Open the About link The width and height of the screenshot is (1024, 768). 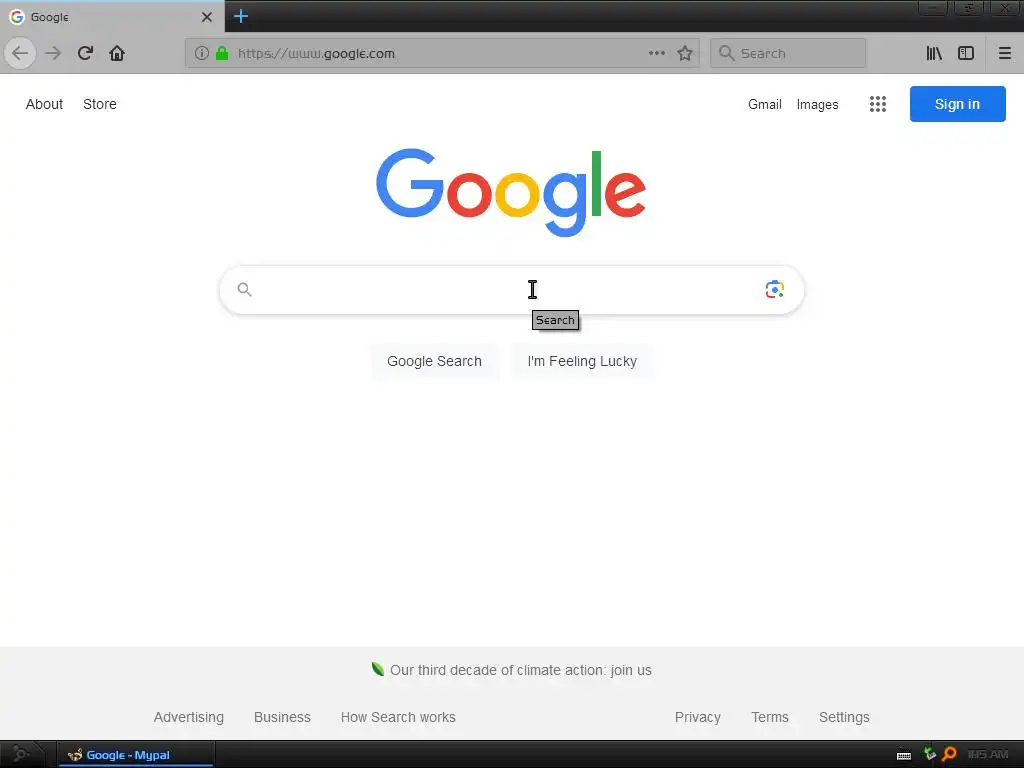pyautogui.click(x=44, y=104)
